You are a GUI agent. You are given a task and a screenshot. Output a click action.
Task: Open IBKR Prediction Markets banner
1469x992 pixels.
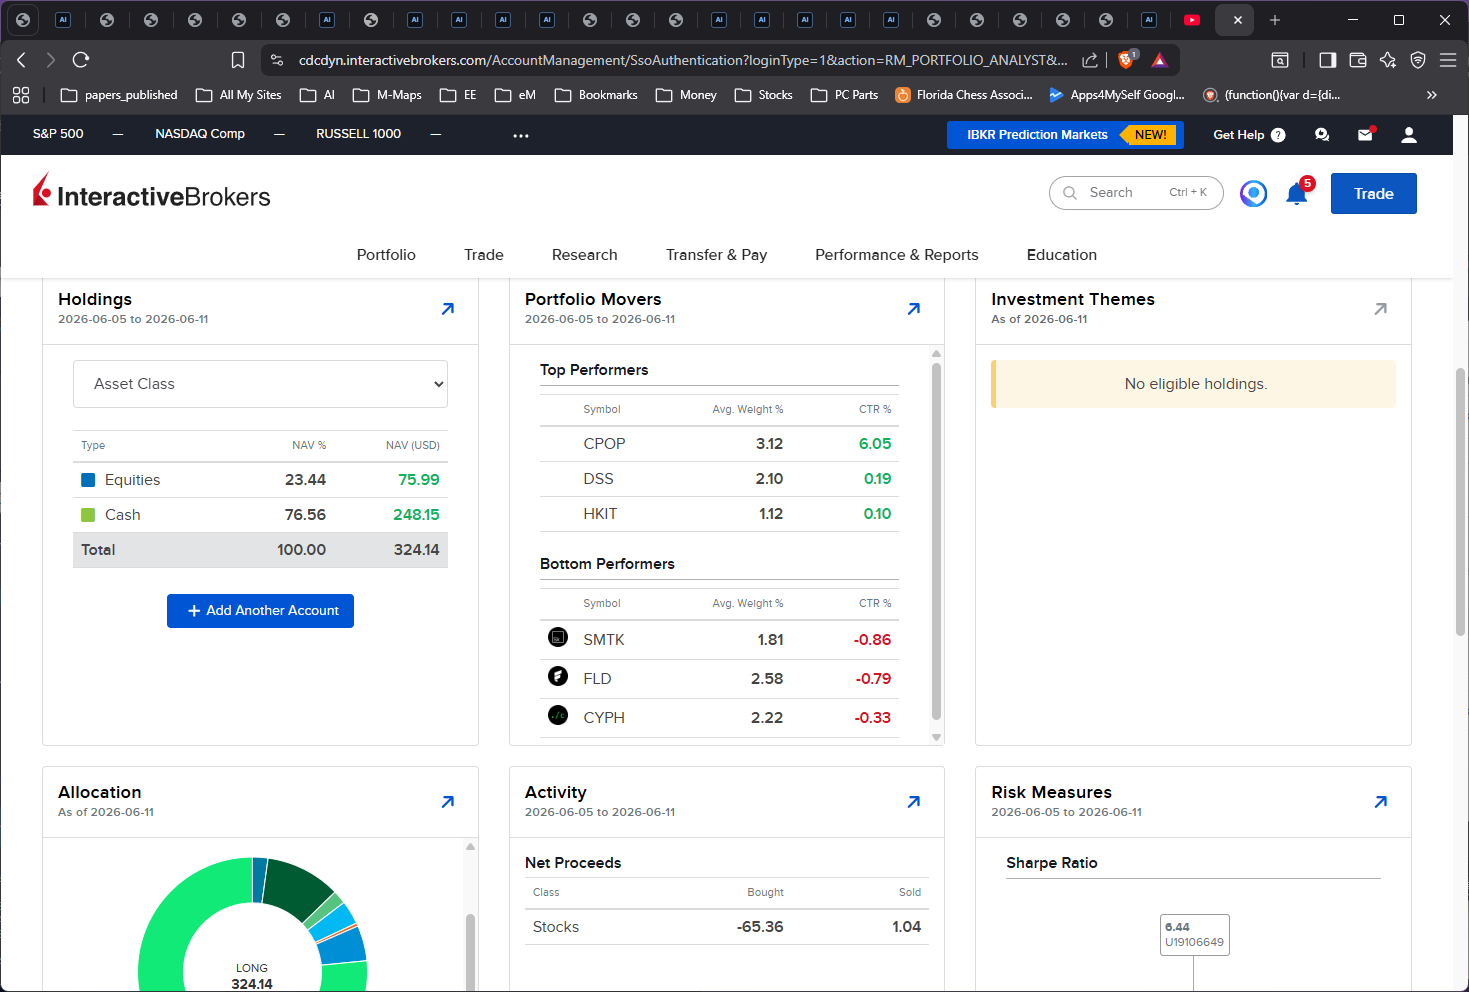(x=1065, y=135)
